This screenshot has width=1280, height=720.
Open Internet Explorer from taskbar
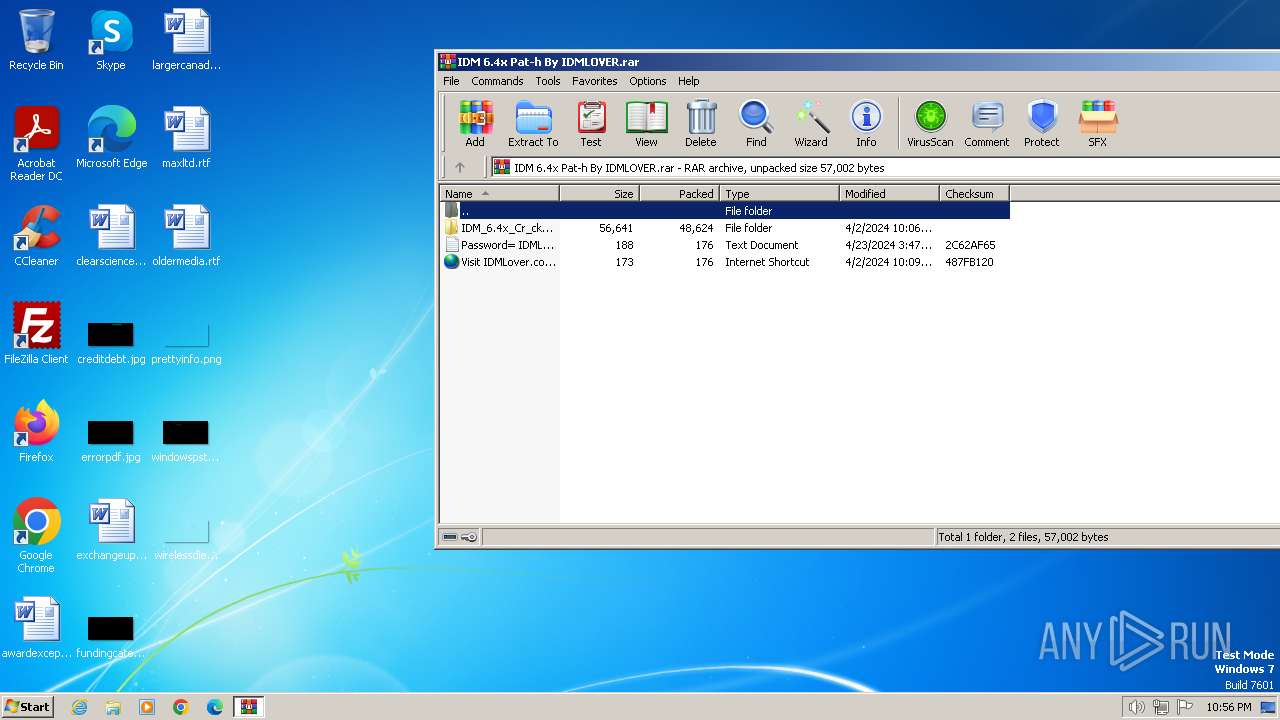tap(79, 707)
